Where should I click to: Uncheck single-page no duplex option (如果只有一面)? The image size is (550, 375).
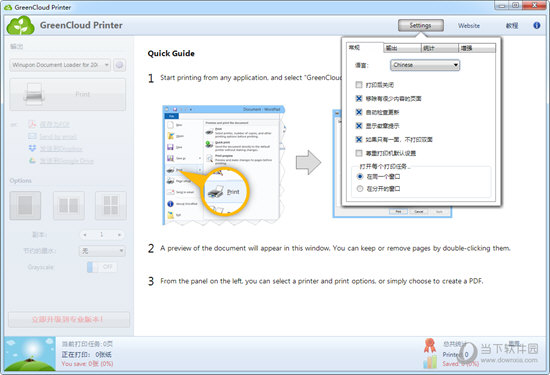tap(359, 139)
